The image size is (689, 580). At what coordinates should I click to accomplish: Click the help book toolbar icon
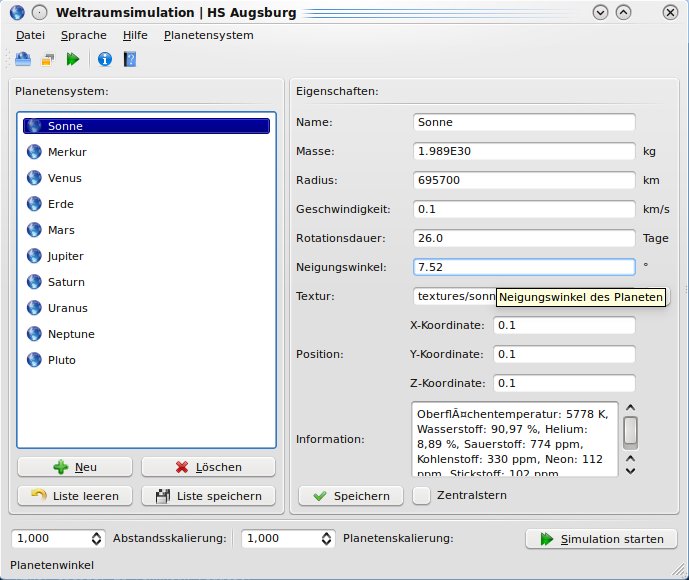point(129,60)
